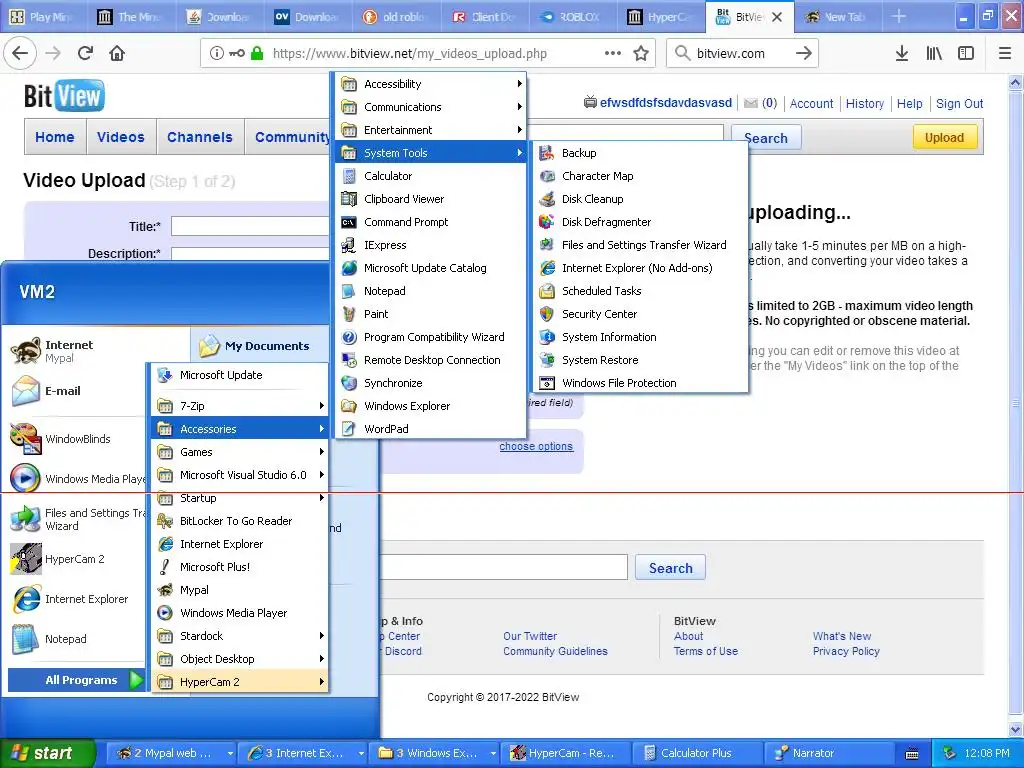The height and width of the screenshot is (768, 1024).
Task: Open Clipboard Viewer
Action: (x=431, y=199)
